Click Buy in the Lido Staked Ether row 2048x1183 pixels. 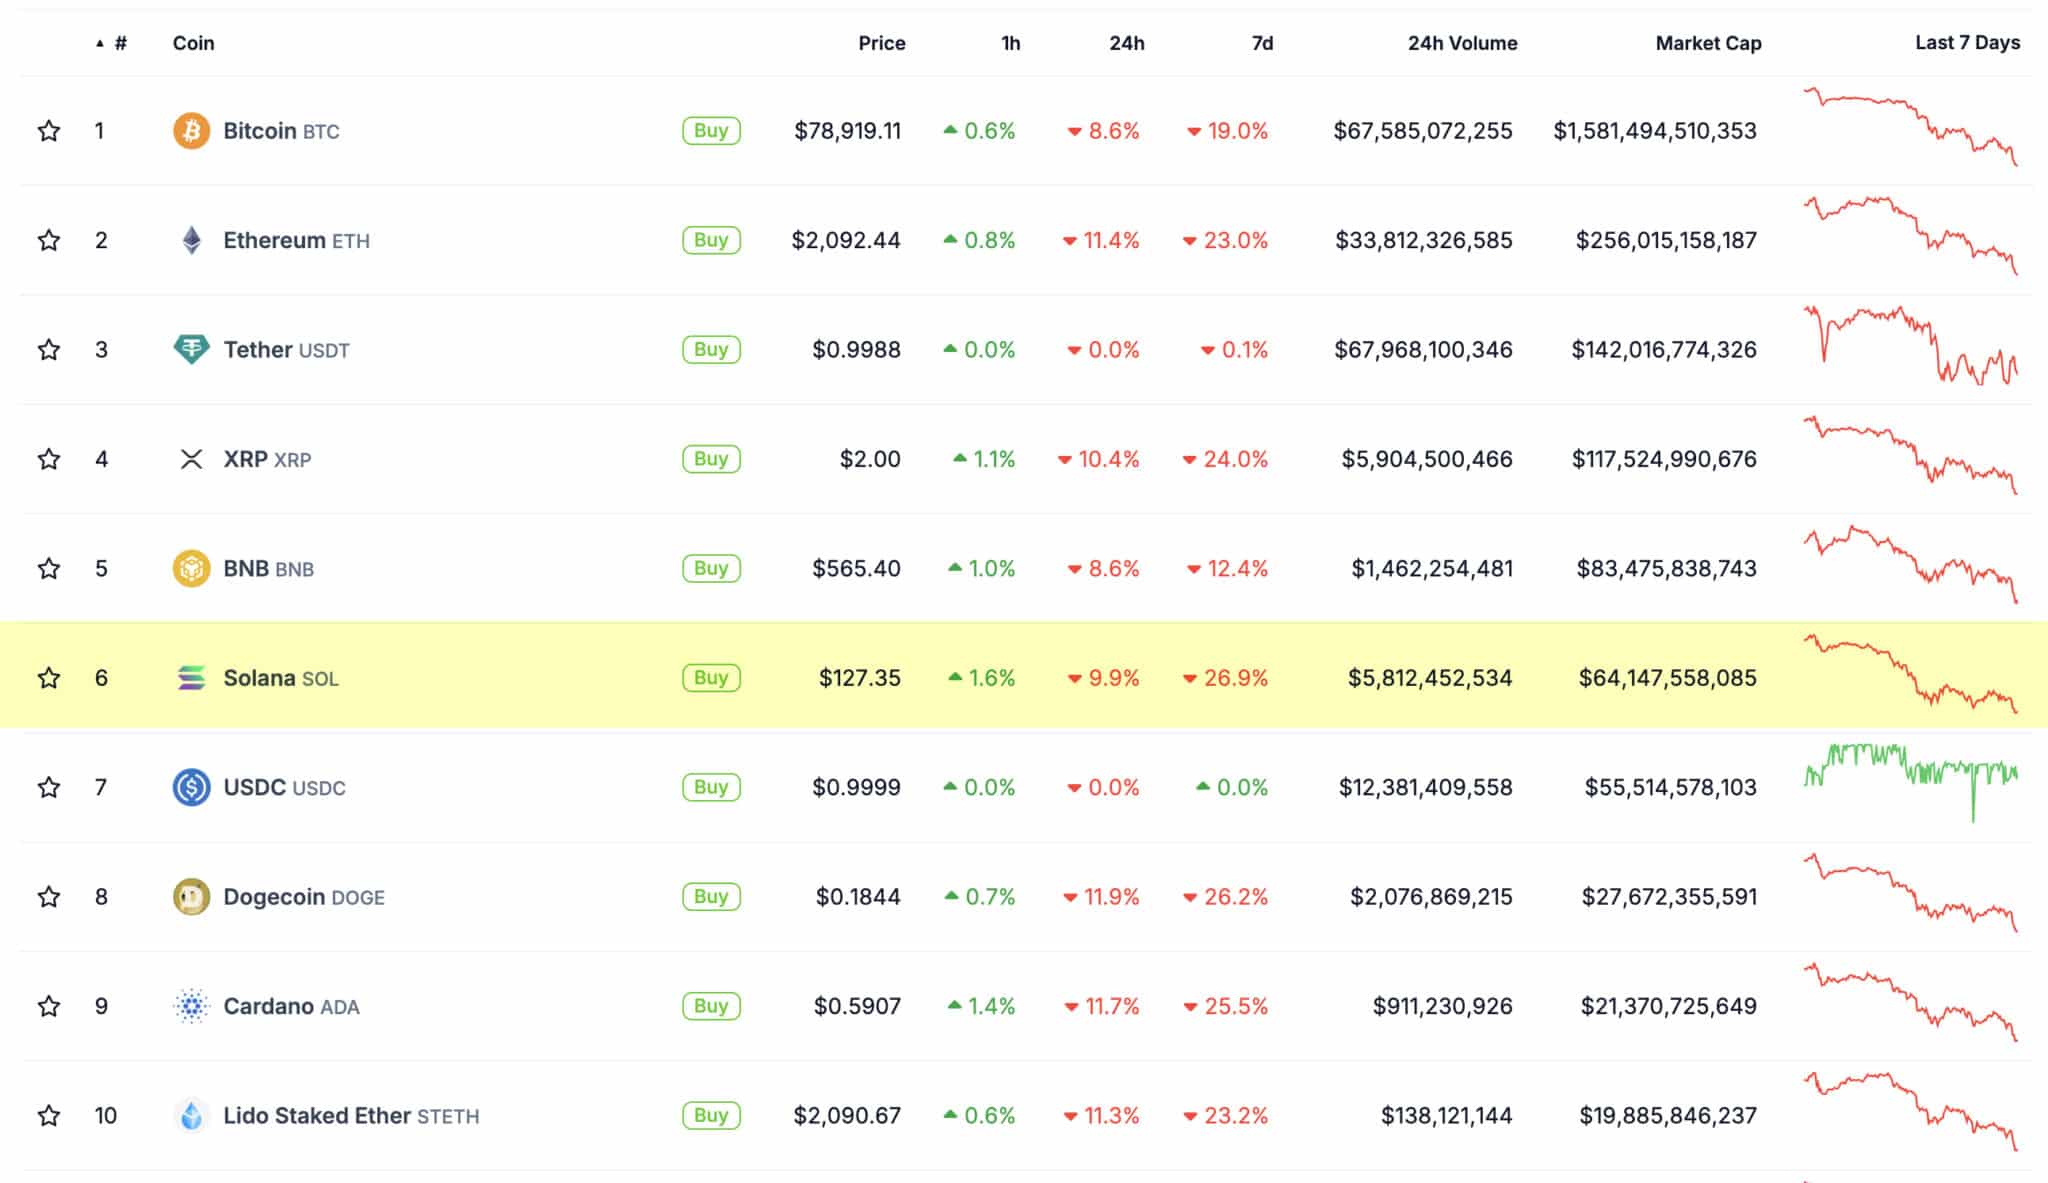click(711, 1115)
